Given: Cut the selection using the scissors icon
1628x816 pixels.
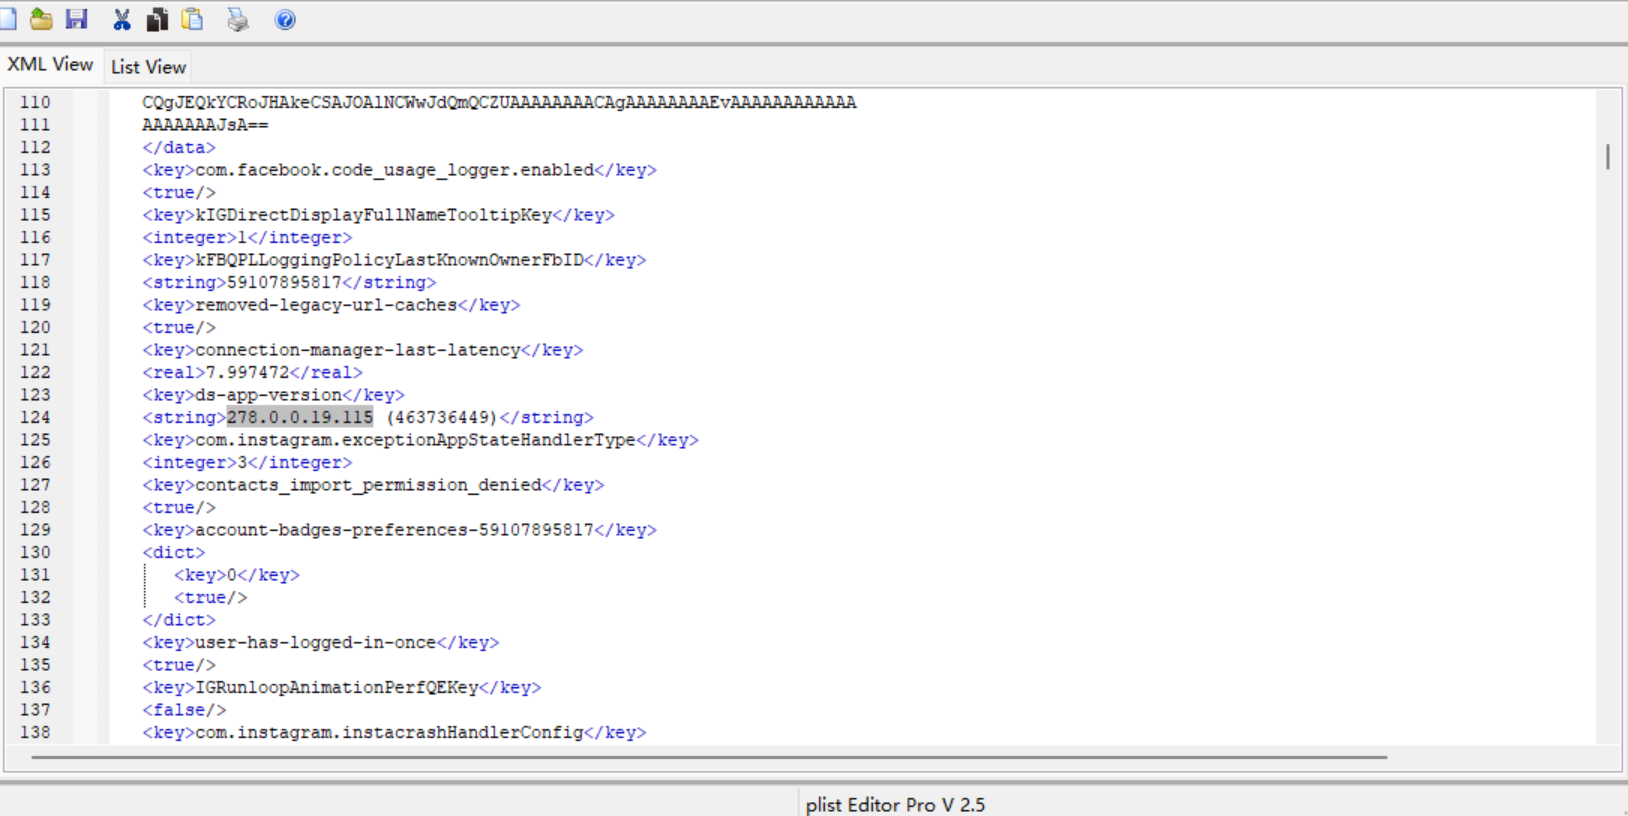Looking at the screenshot, I should [122, 19].
